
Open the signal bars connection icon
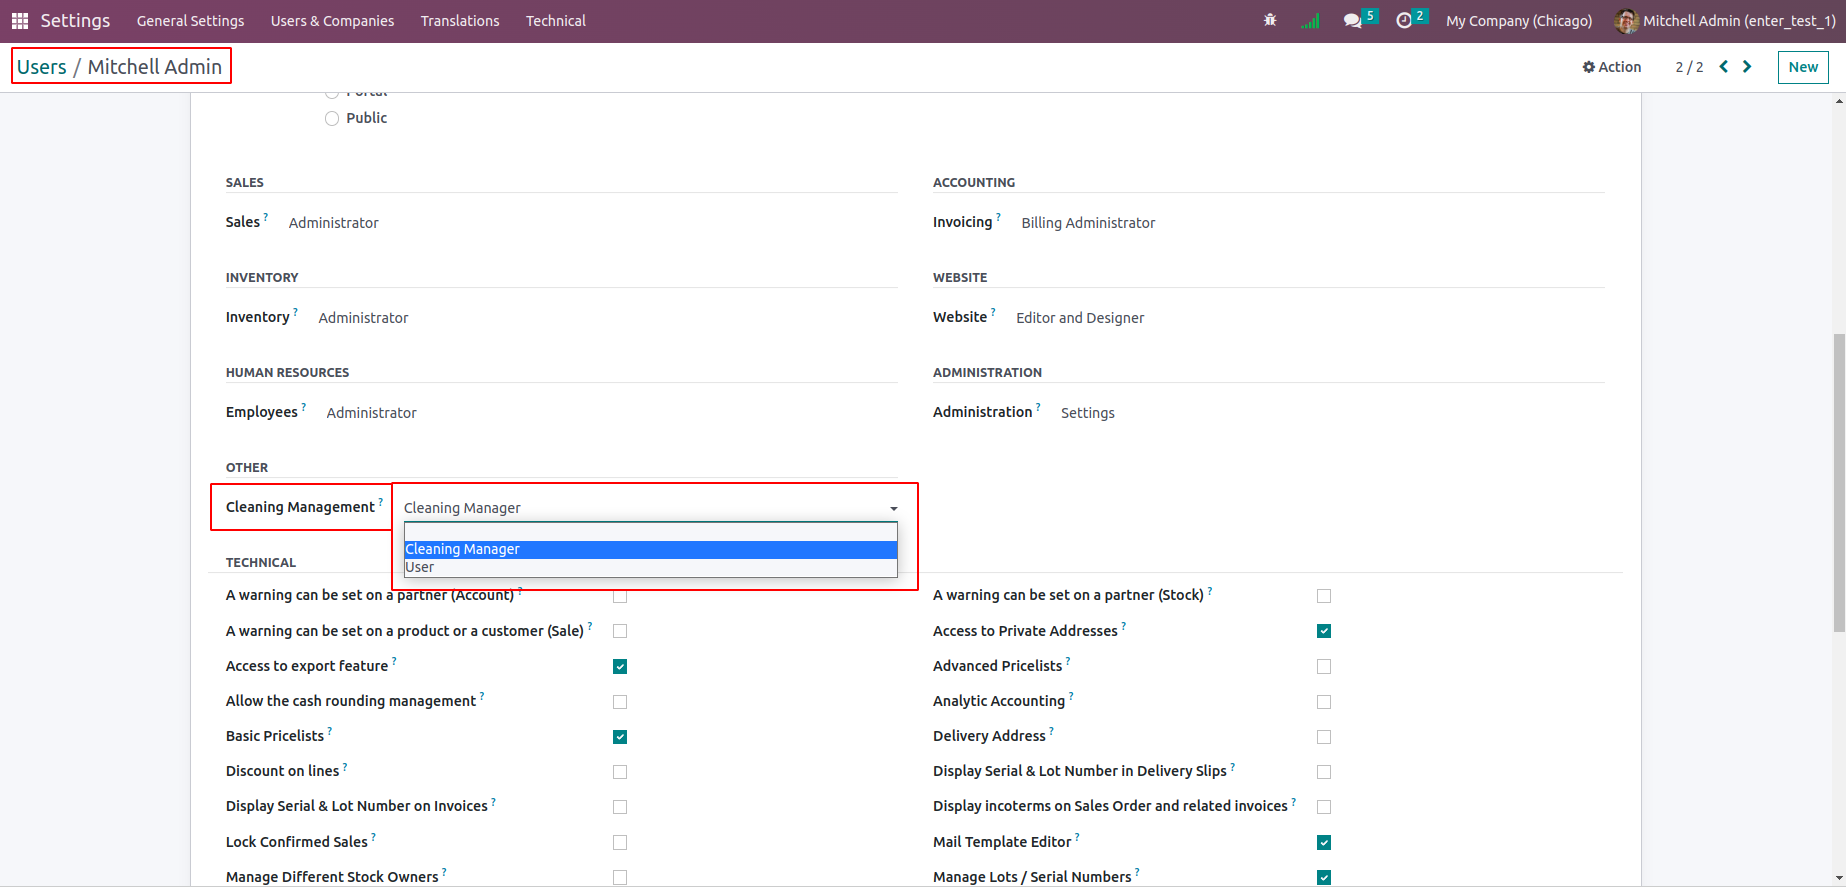pos(1310,21)
